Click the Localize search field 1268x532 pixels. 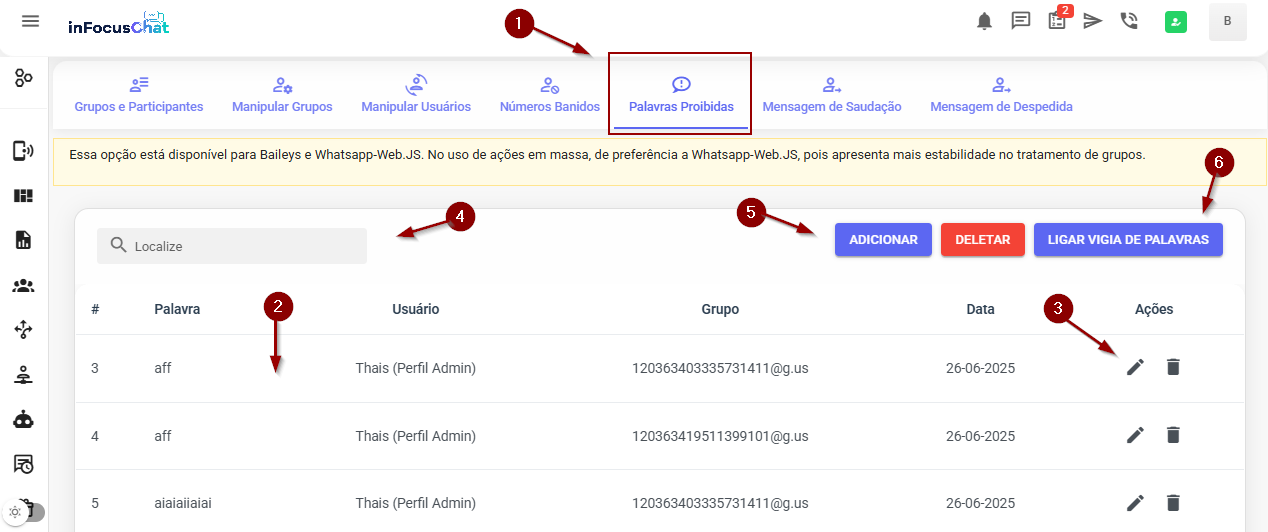232,246
